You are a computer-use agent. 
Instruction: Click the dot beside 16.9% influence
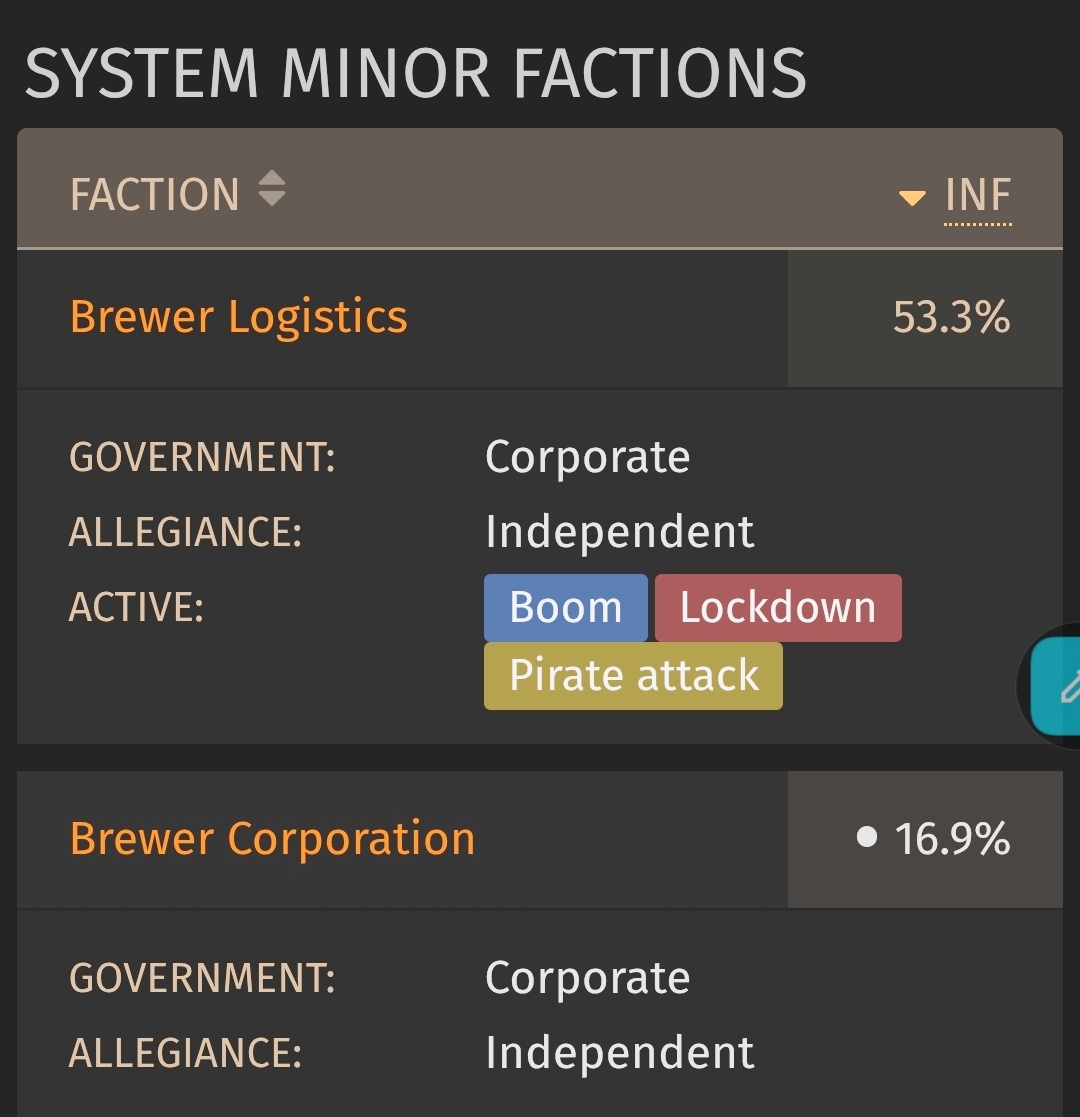click(x=866, y=836)
